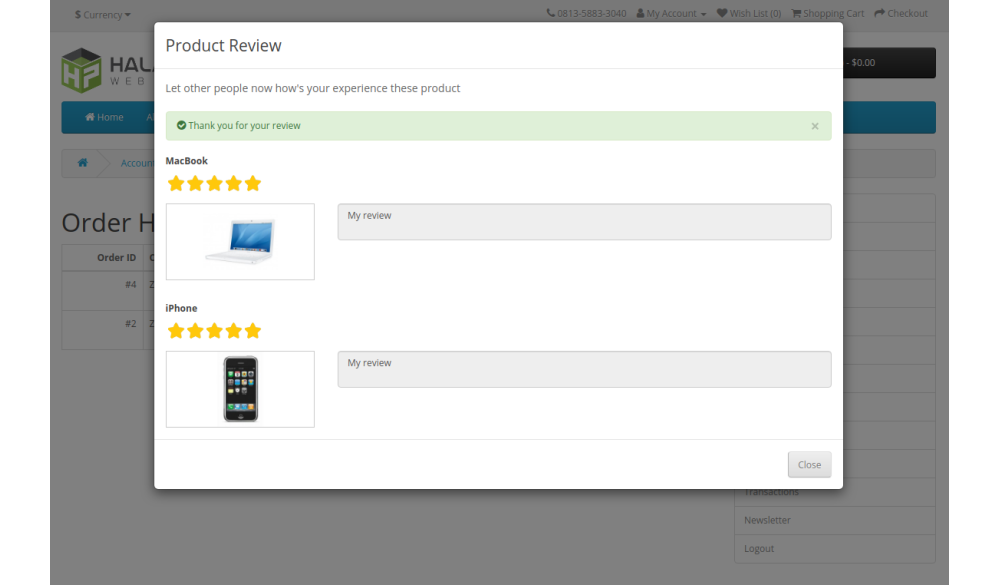Viewport: 1000px width, 585px height.
Task: Click the MacBook review text box
Action: (584, 222)
